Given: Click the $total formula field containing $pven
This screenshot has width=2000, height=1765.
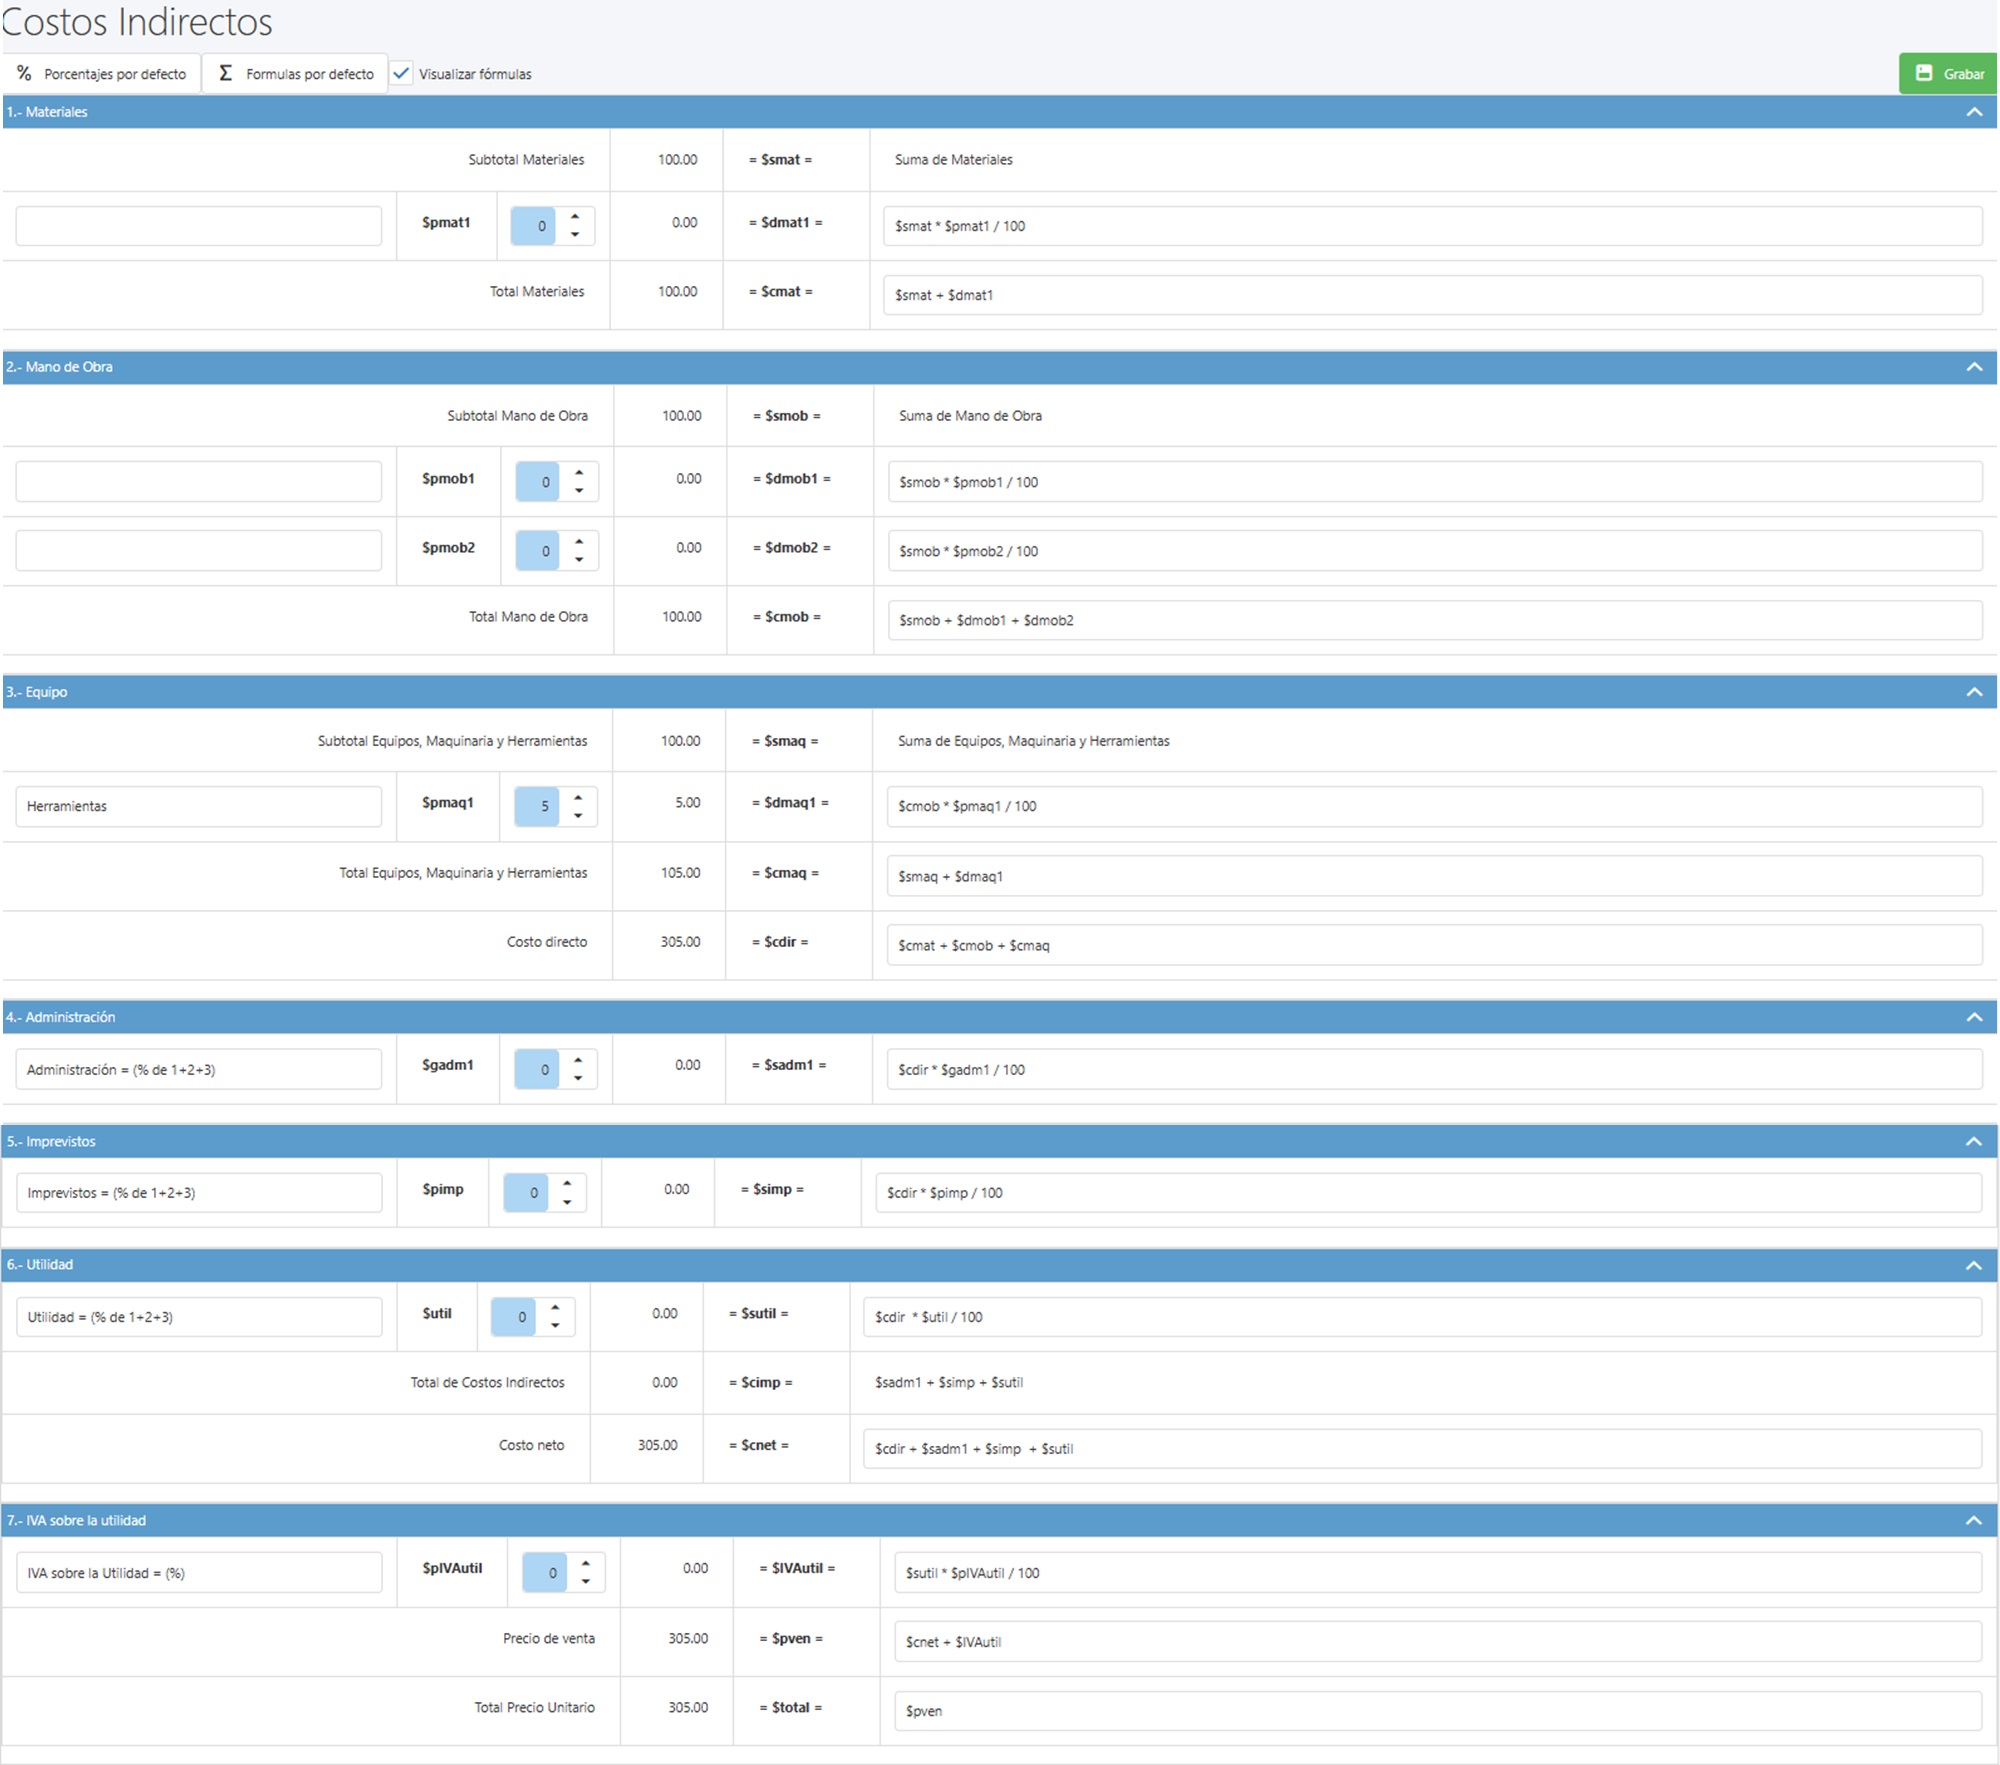Looking at the screenshot, I should click(x=1437, y=1711).
